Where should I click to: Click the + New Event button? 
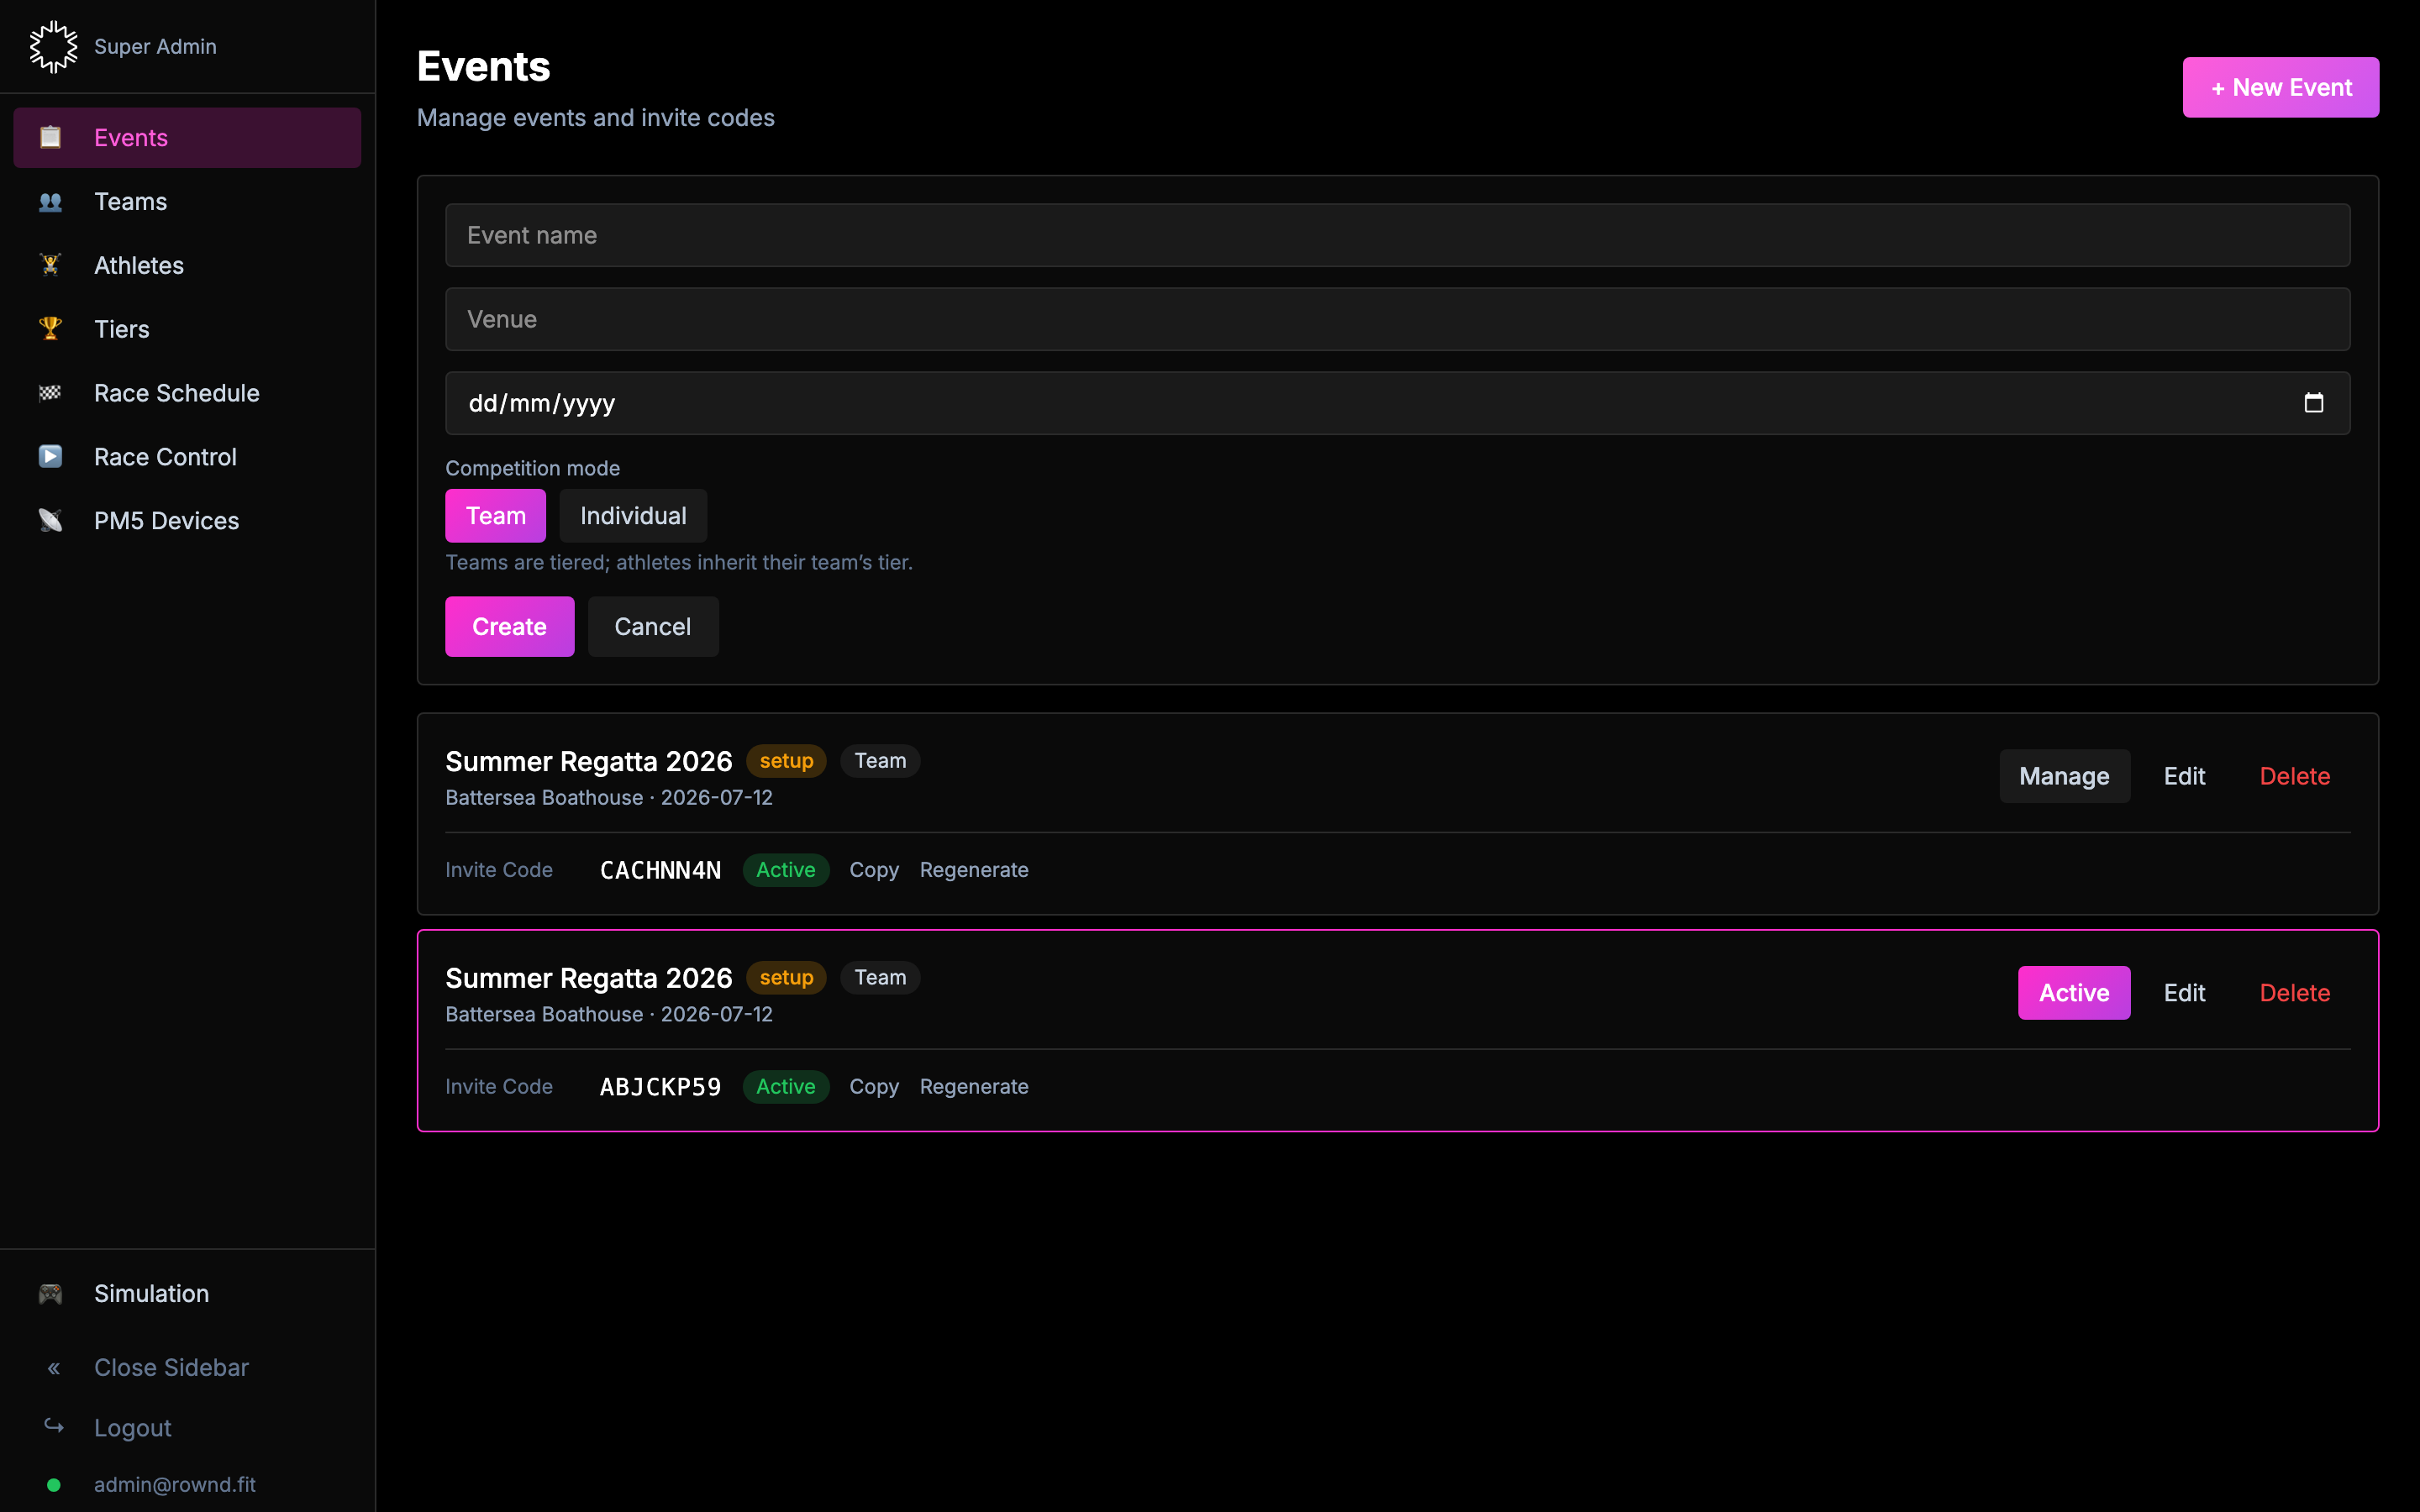coord(2280,87)
